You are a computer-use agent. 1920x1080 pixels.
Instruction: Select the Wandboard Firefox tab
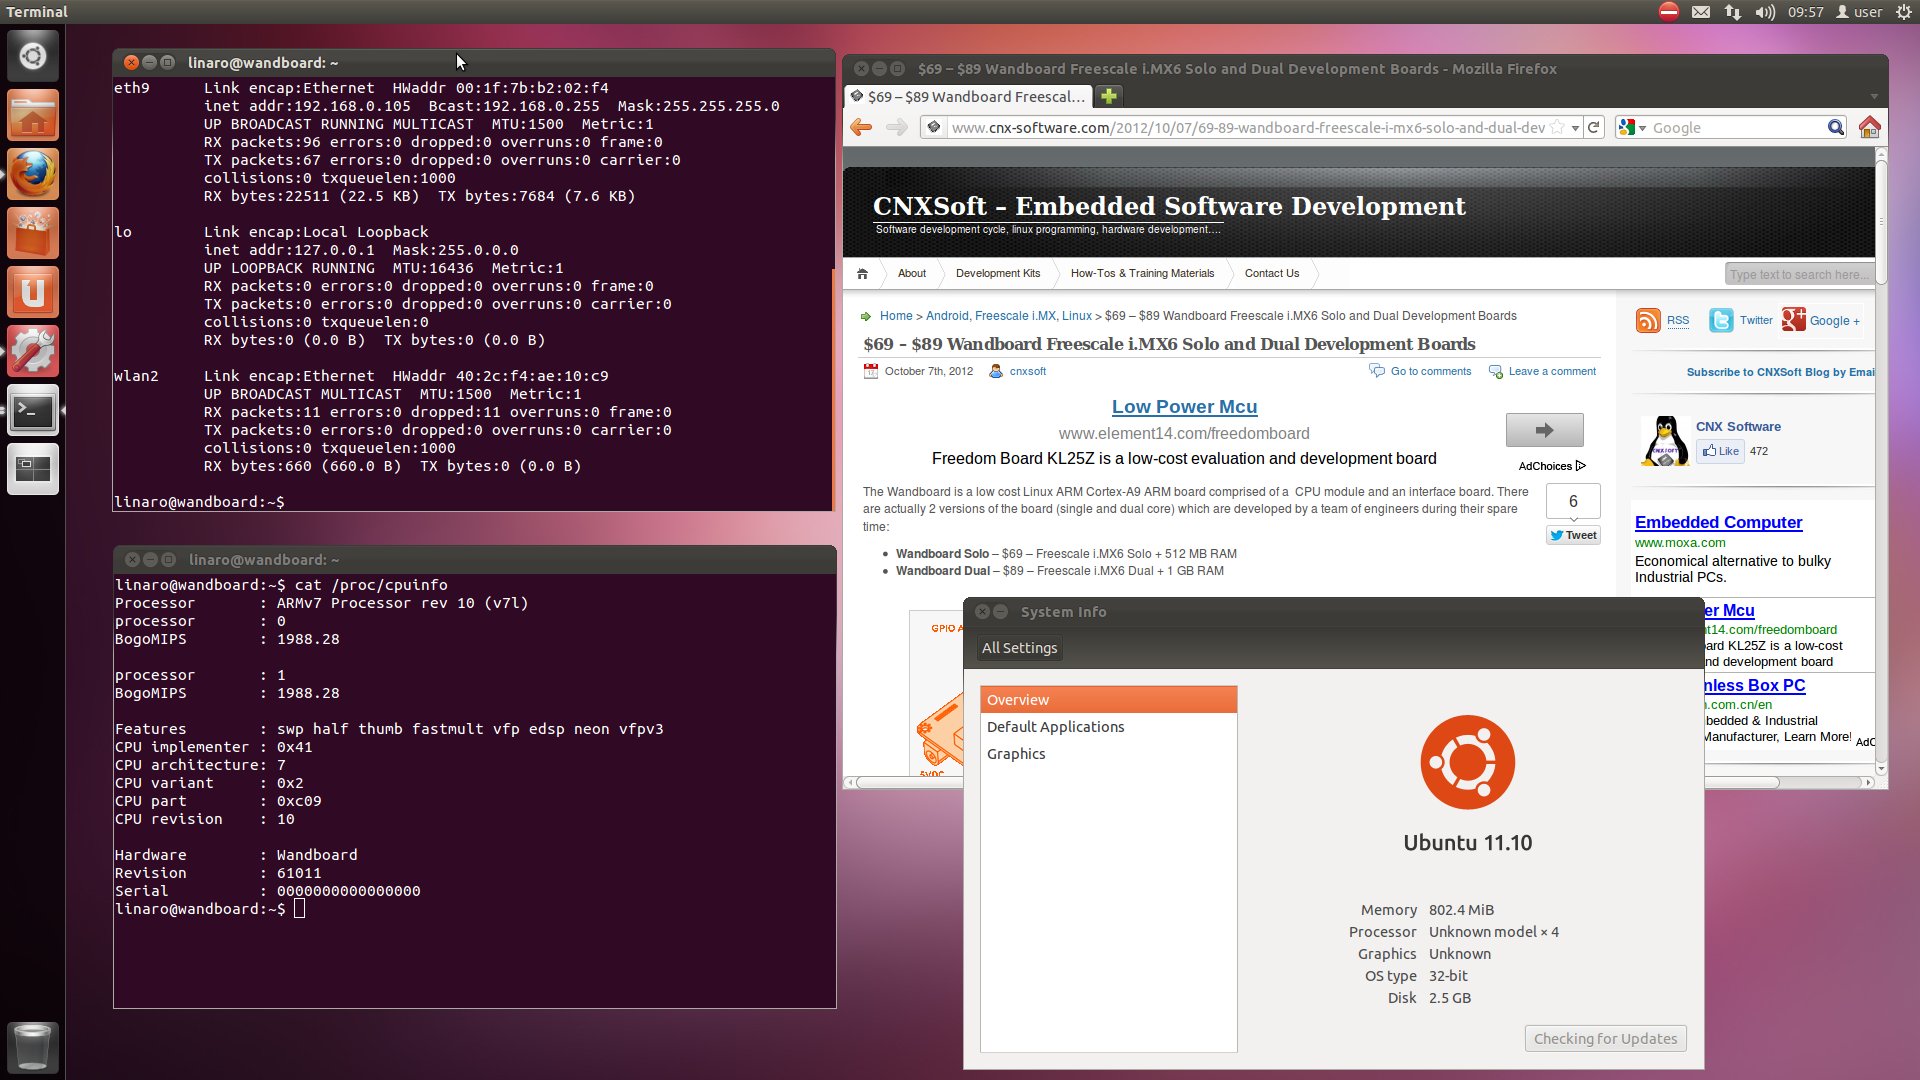click(968, 96)
